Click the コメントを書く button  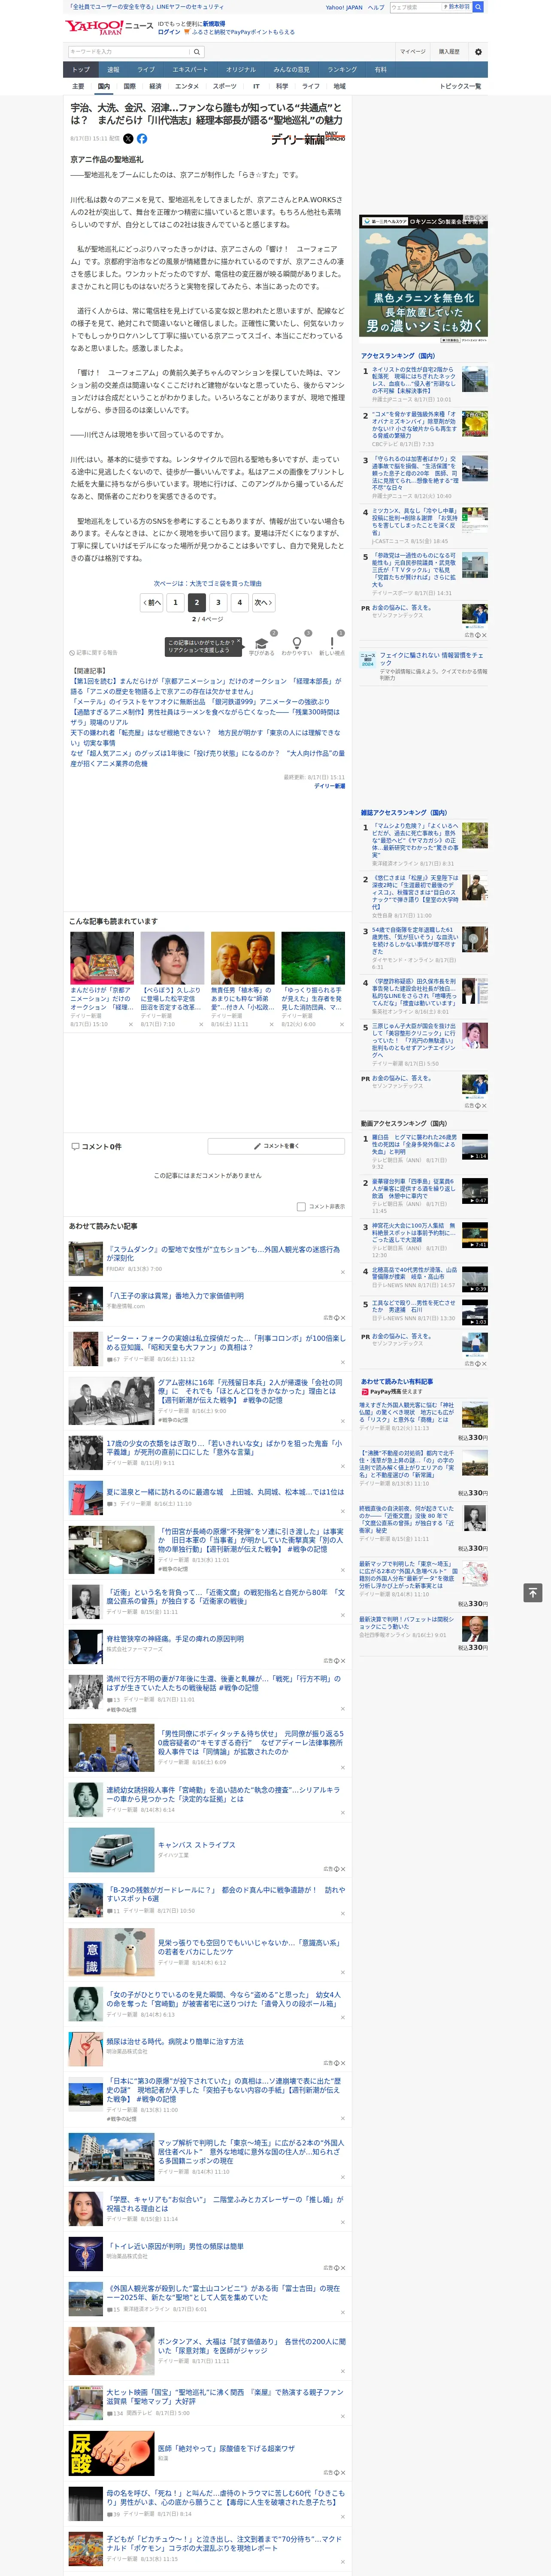click(x=276, y=1146)
